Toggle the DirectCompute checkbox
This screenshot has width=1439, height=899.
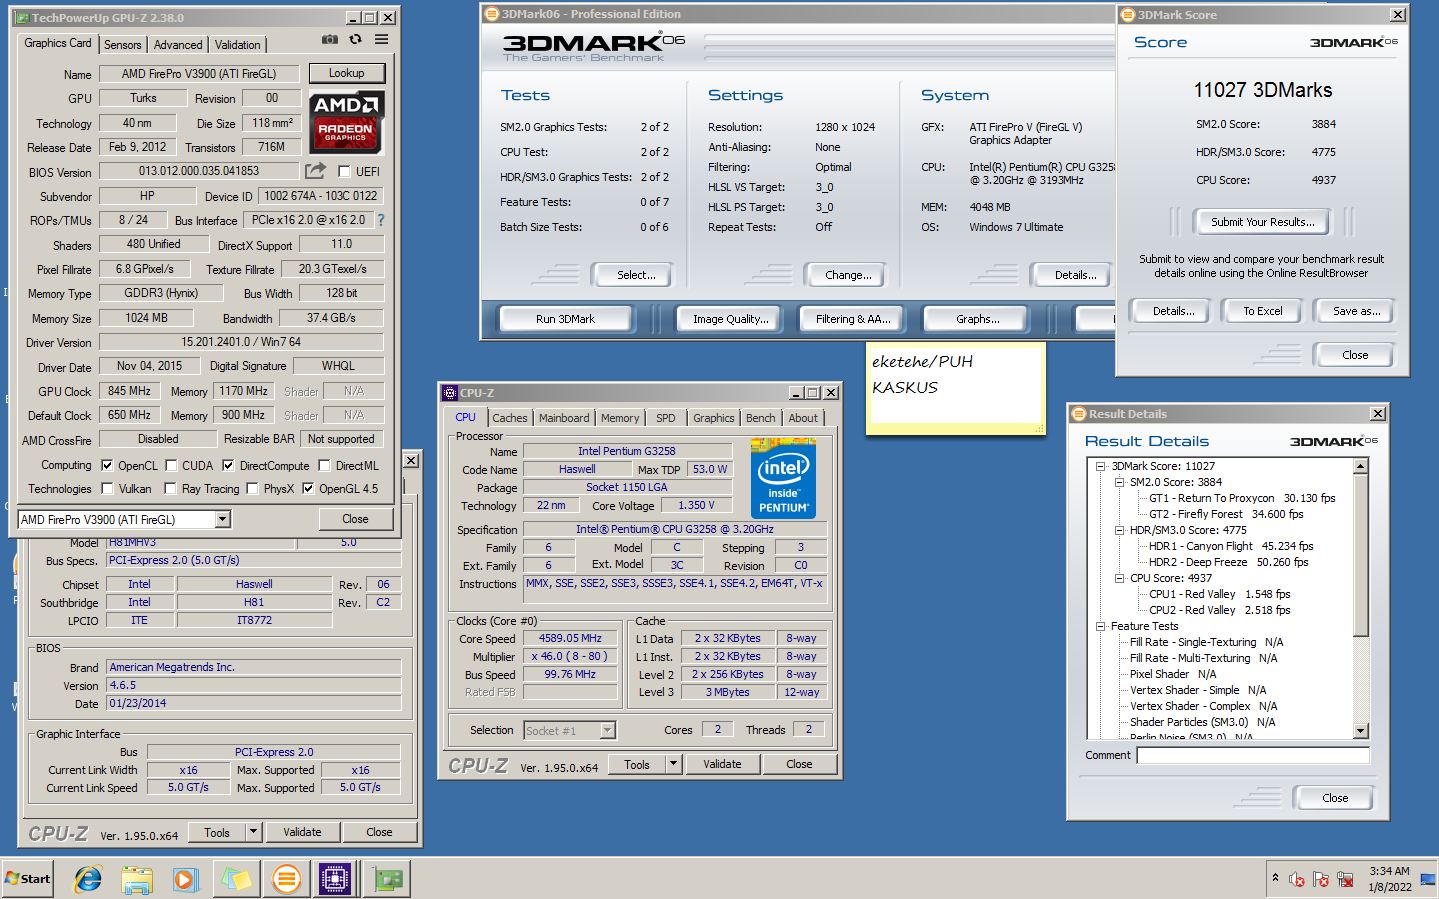[x=228, y=465]
